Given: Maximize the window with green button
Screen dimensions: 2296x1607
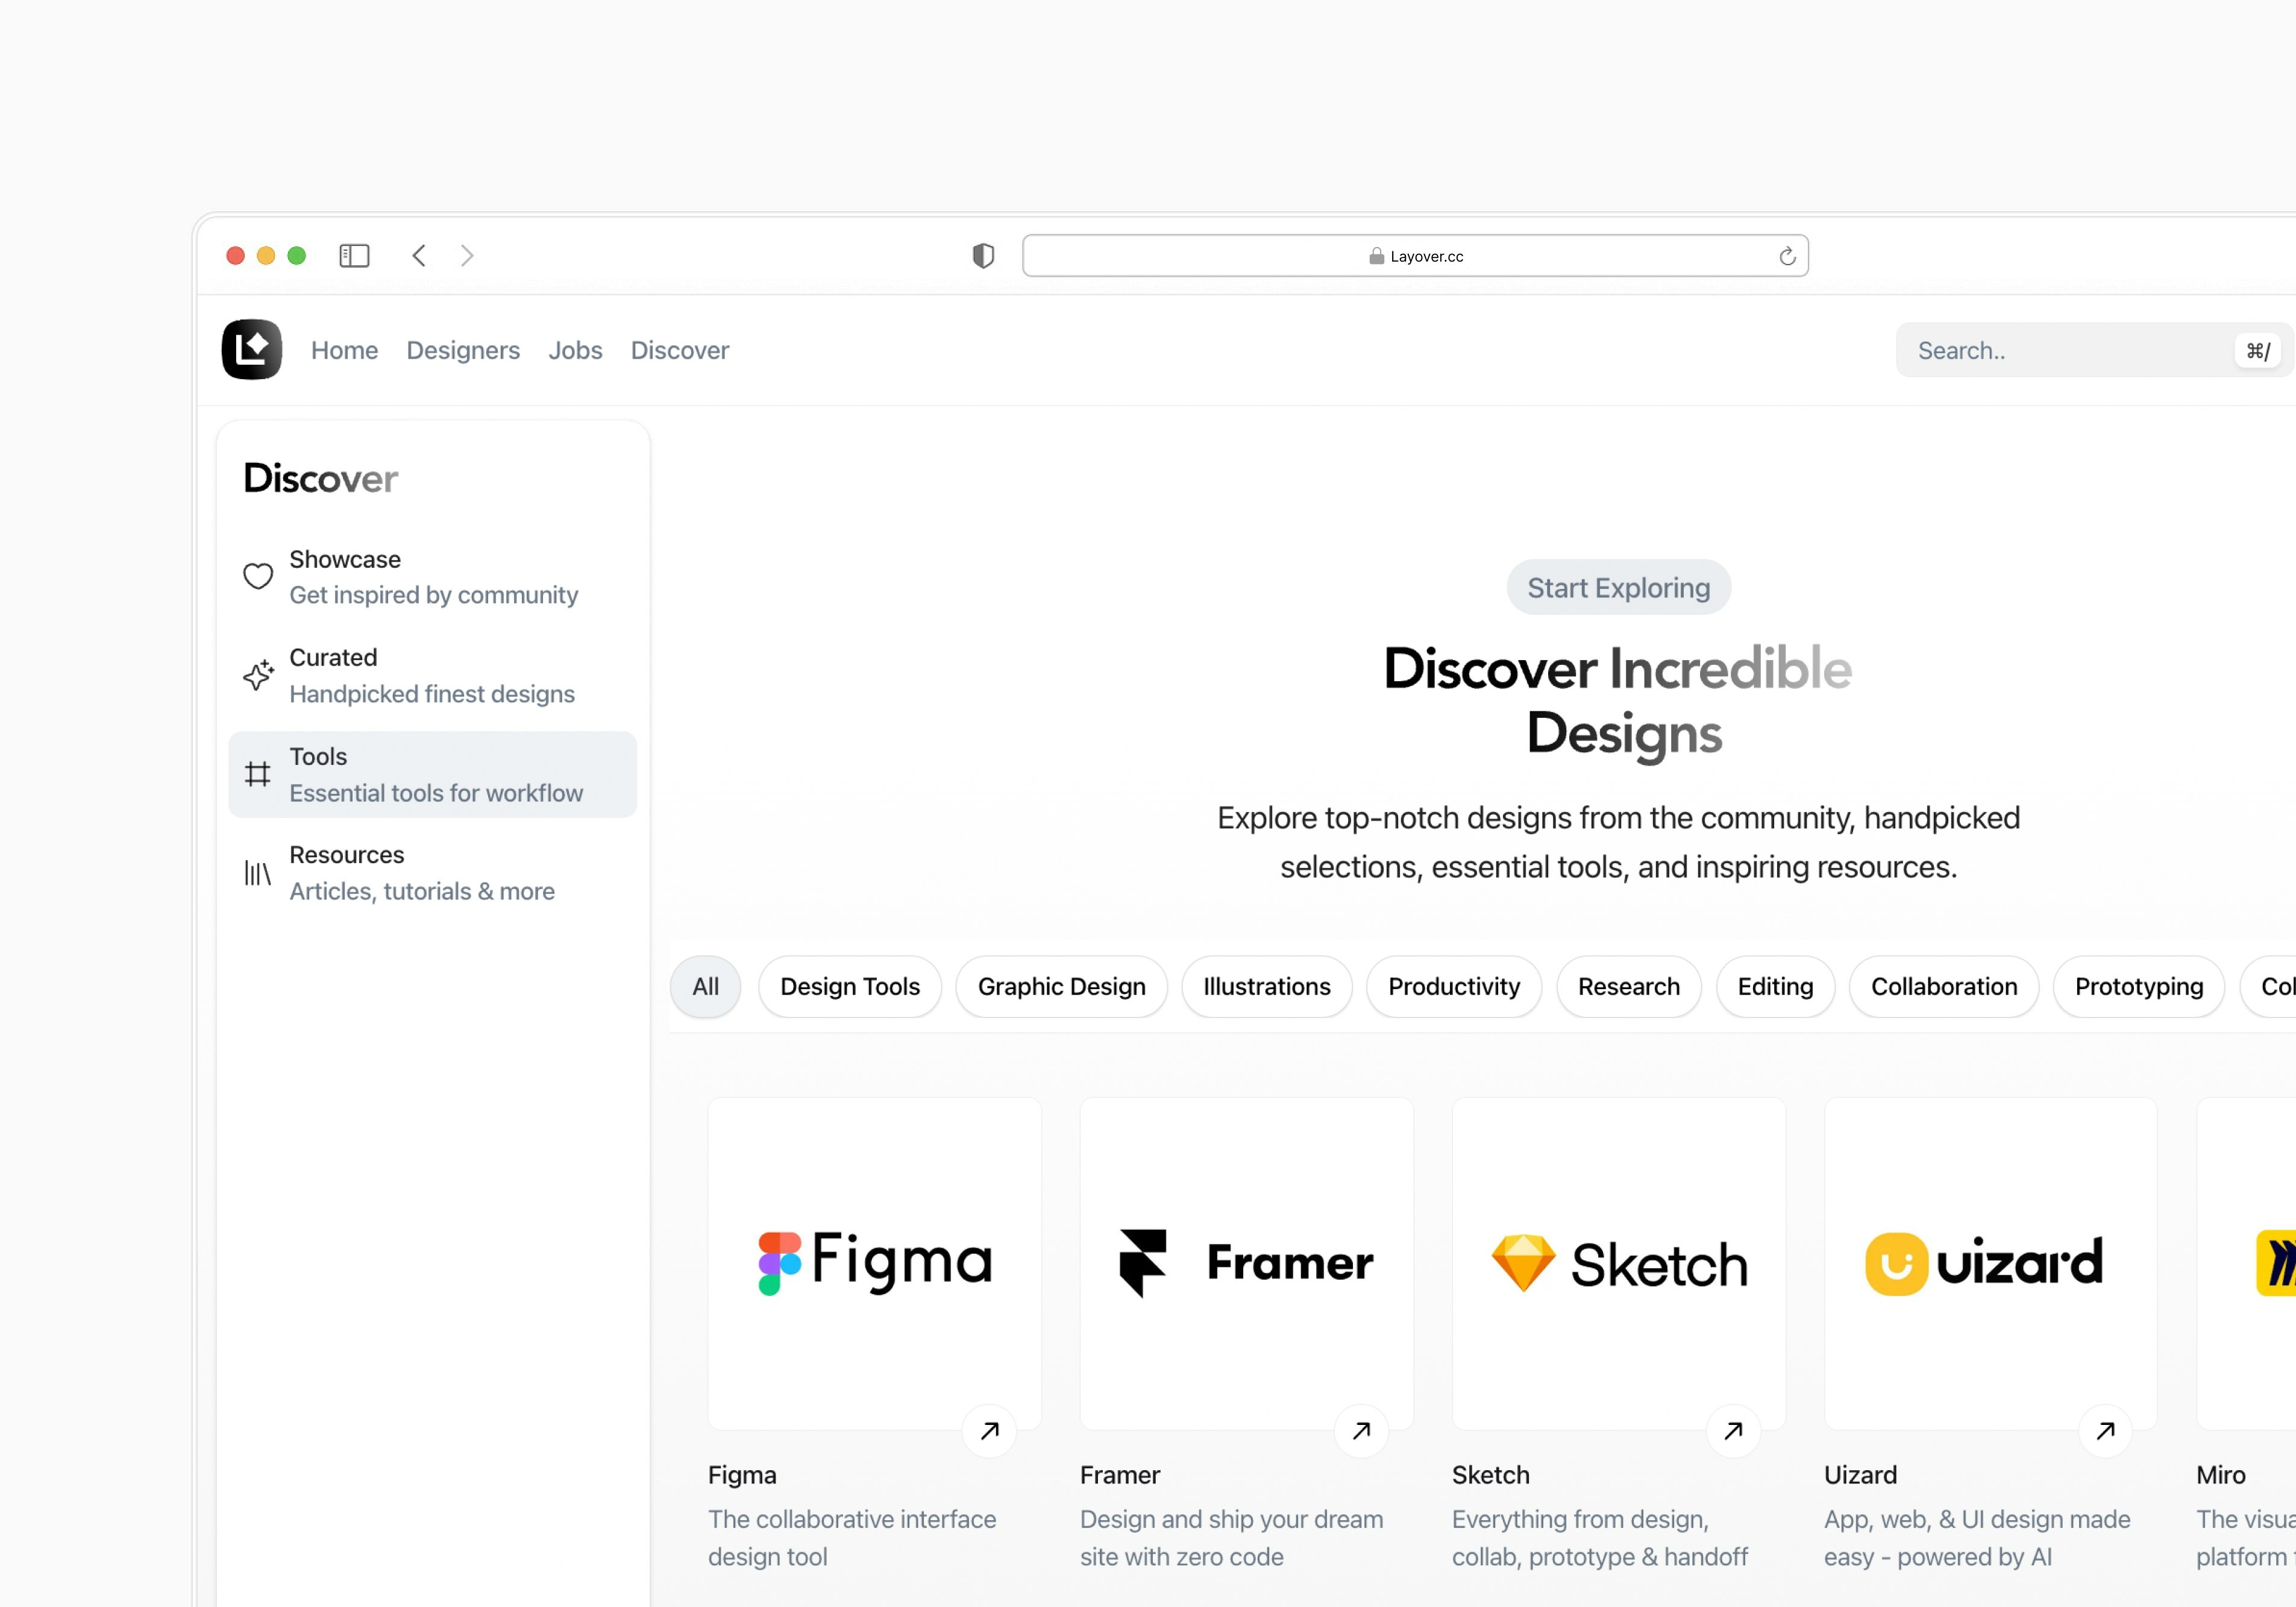Looking at the screenshot, I should 296,256.
